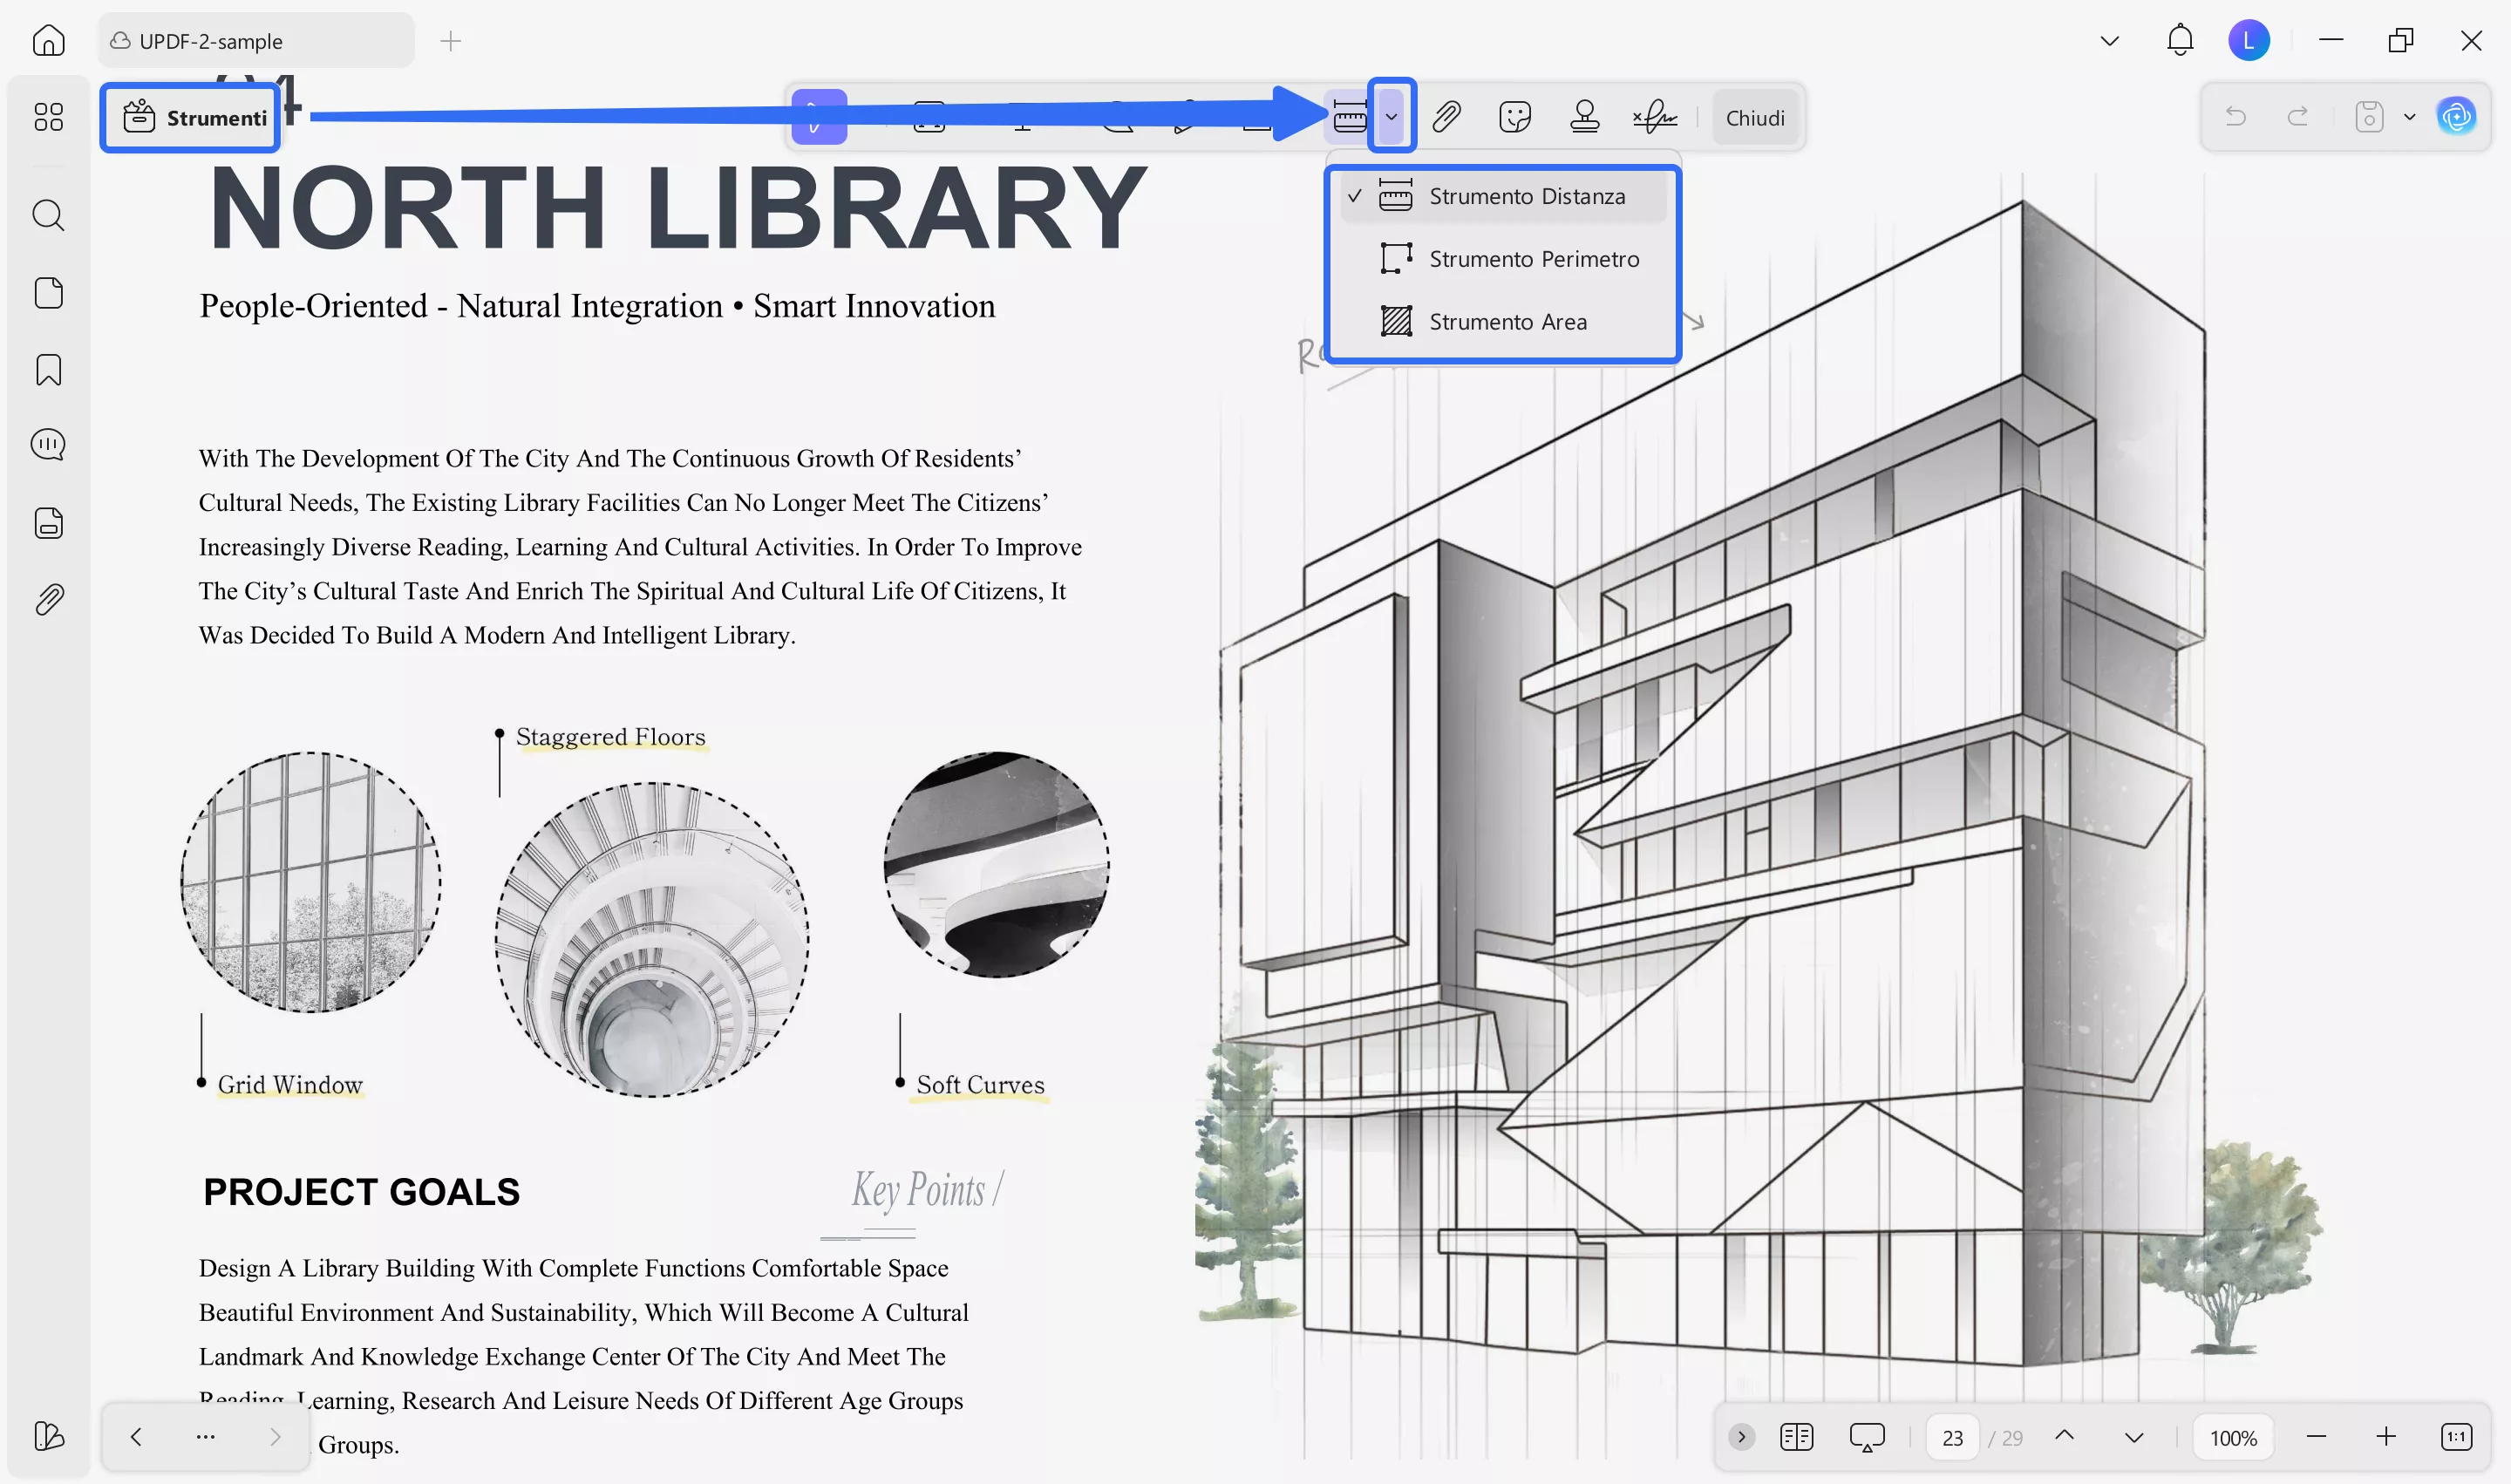Launch the UPDF AI assistant icon
Image resolution: width=2511 pixels, height=1484 pixels.
[2456, 117]
